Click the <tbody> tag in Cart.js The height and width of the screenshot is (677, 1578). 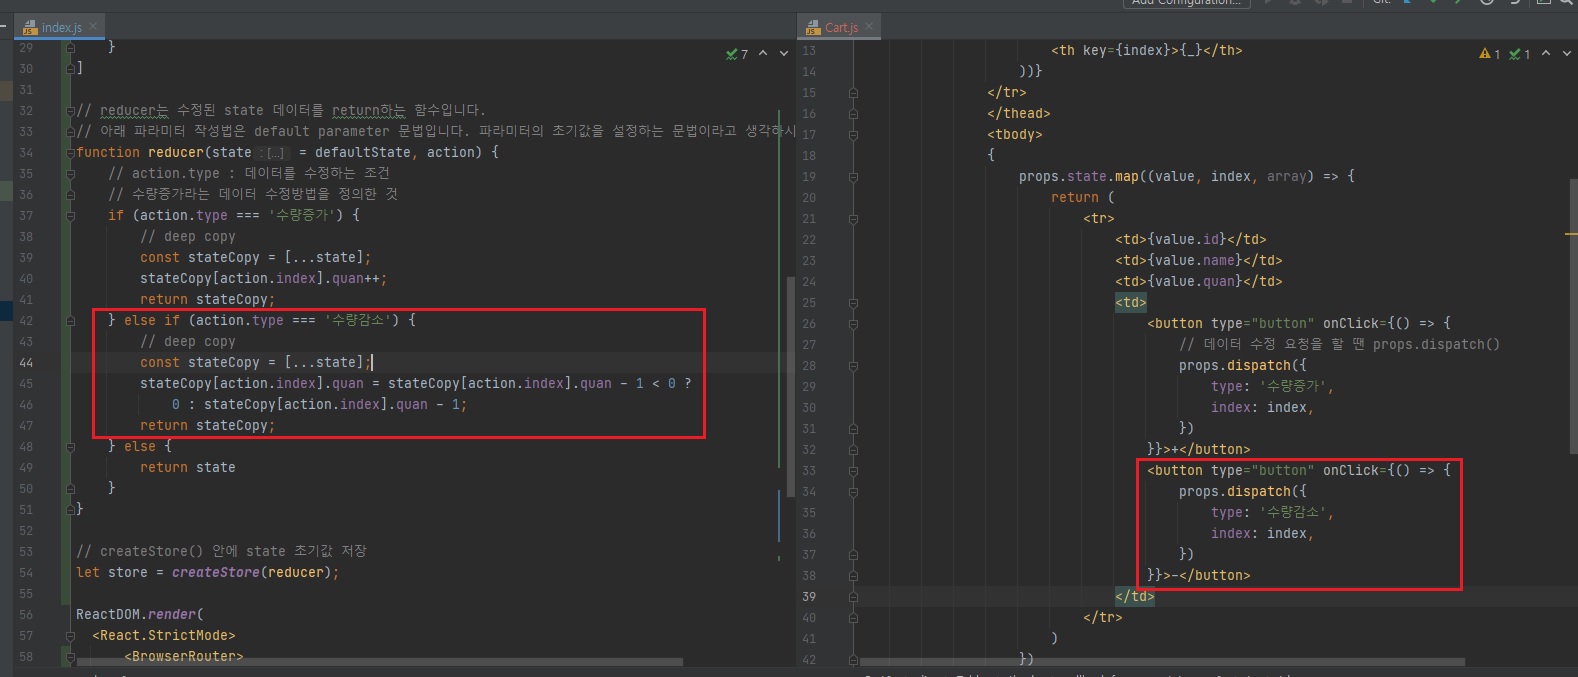click(x=1015, y=135)
